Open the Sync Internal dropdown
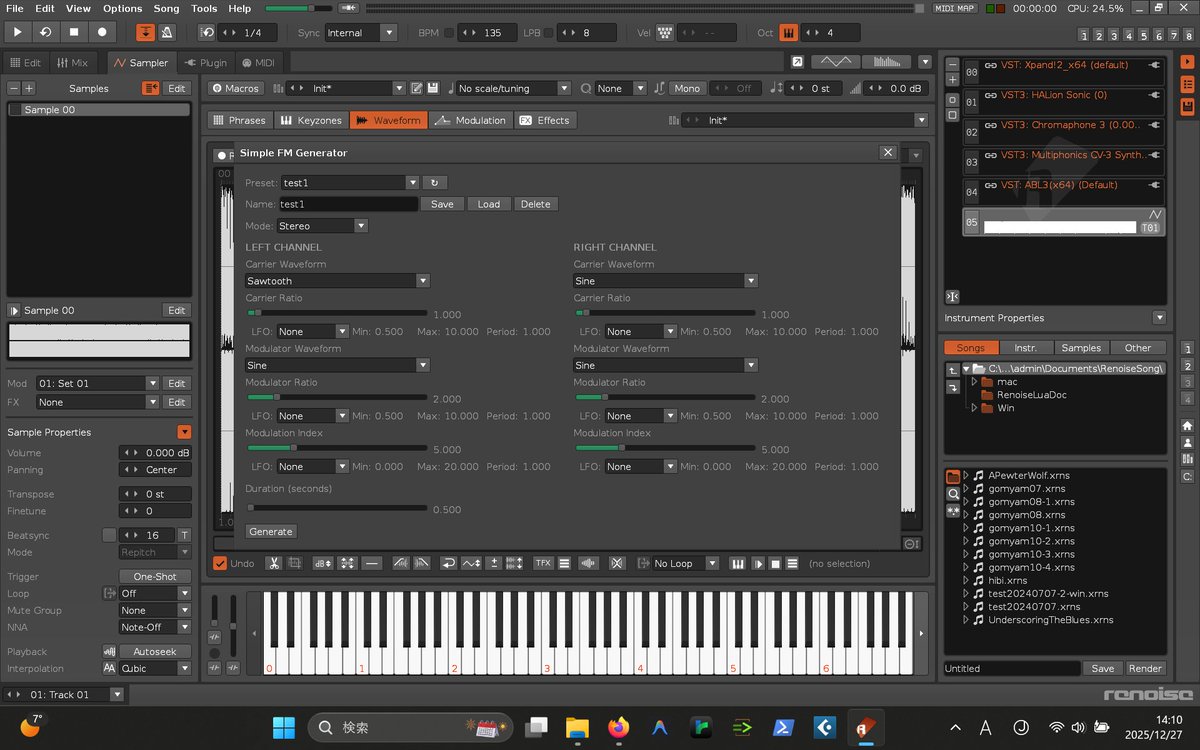The height and width of the screenshot is (750, 1200). pyautogui.click(x=361, y=32)
